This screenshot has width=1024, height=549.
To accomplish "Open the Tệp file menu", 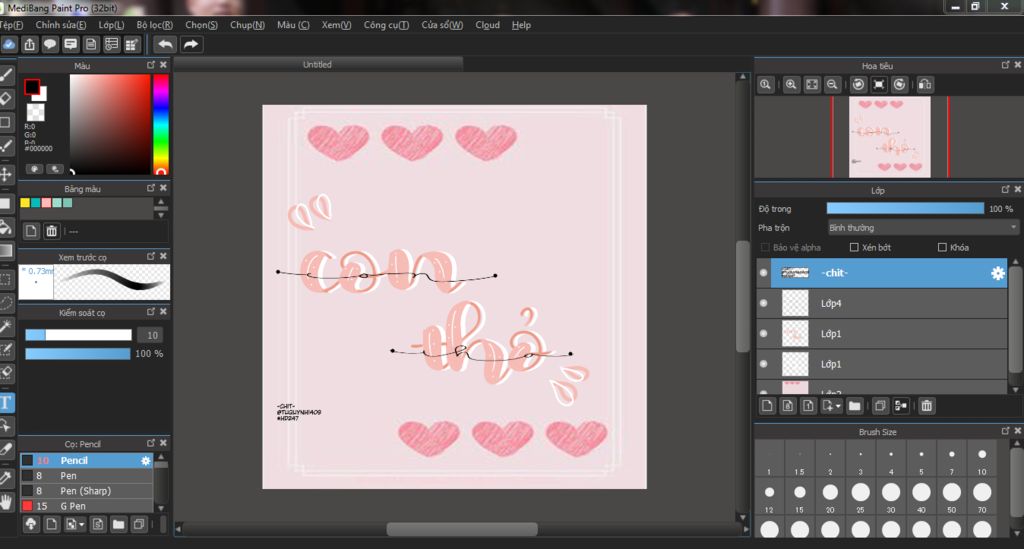I will [x=11, y=25].
